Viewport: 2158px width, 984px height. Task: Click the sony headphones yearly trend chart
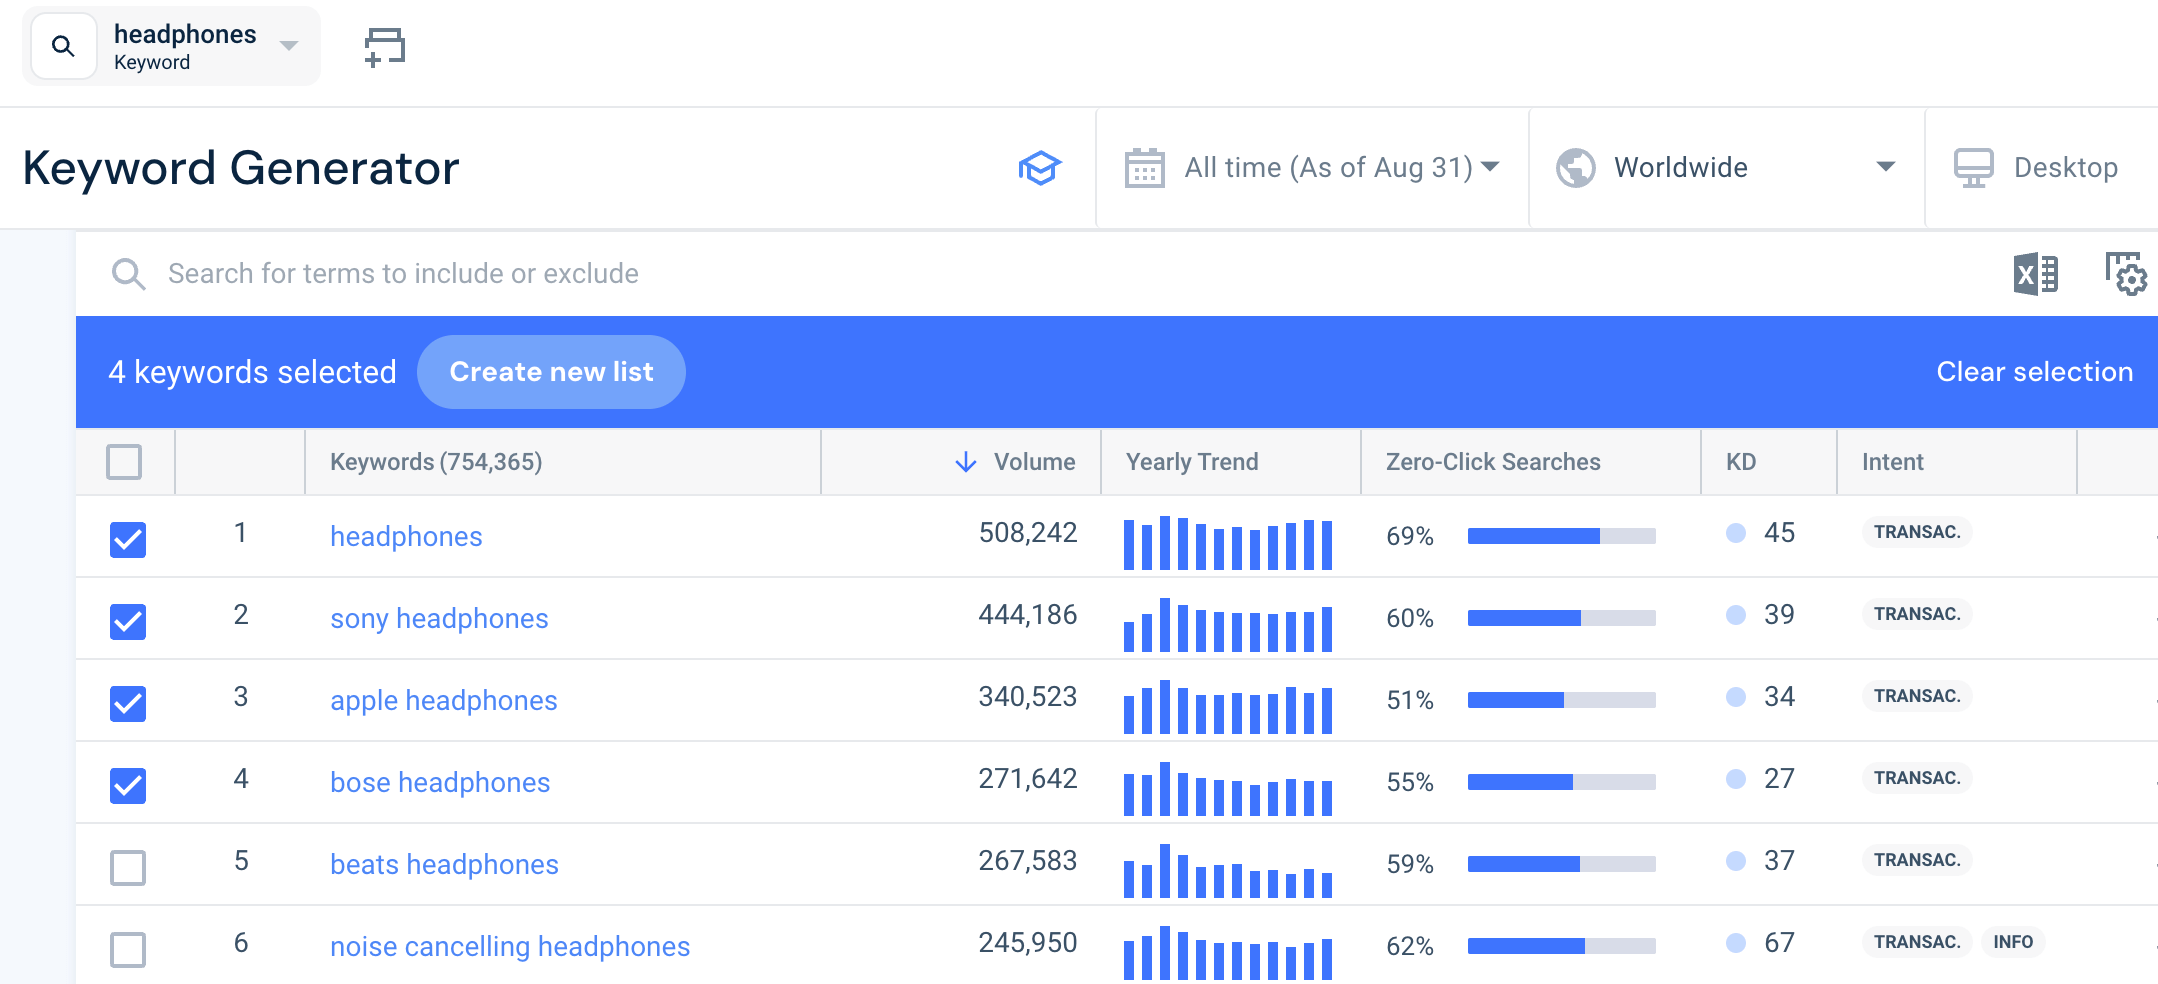[1228, 625]
